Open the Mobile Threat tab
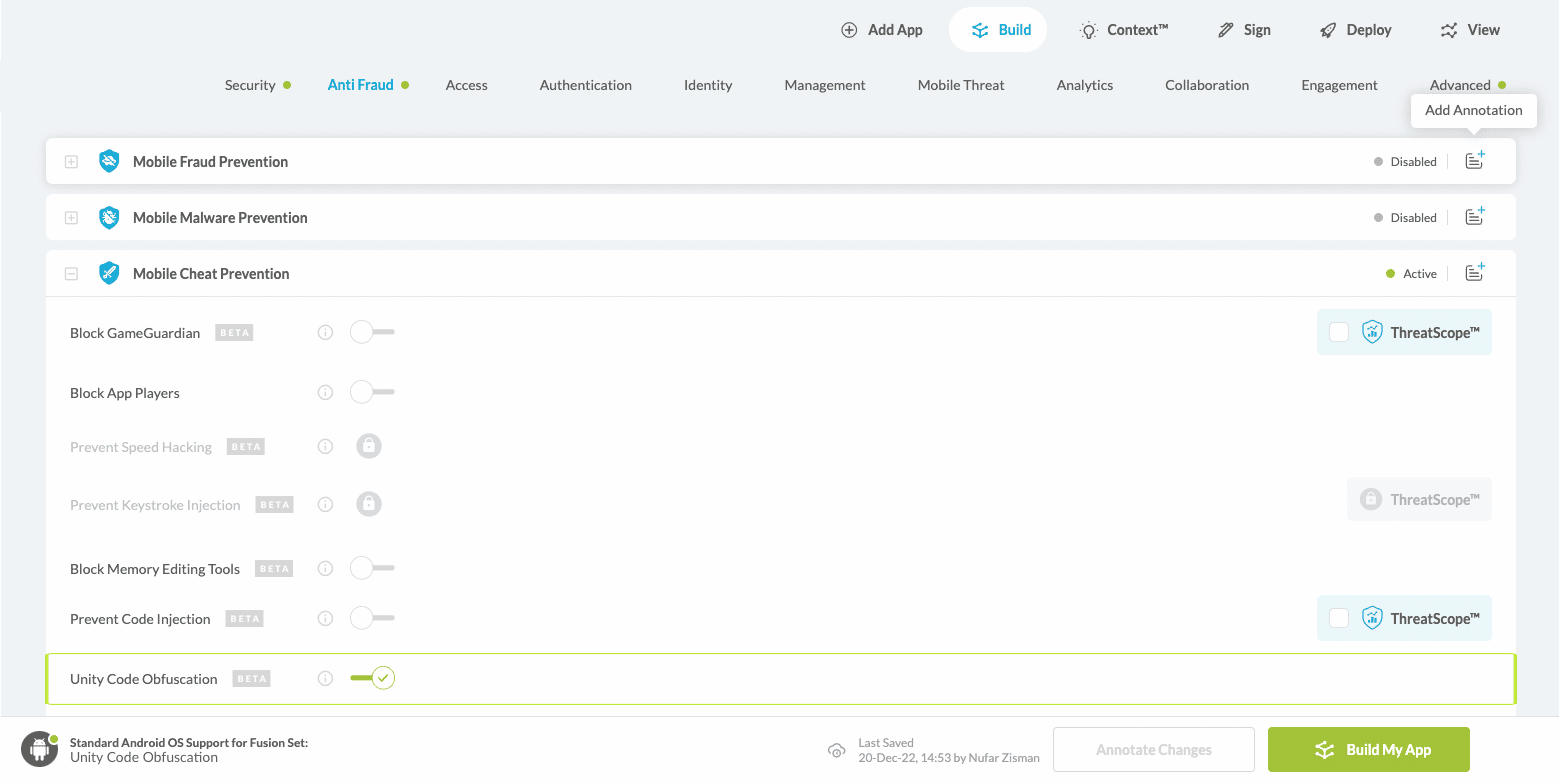This screenshot has width=1559, height=784. (961, 85)
